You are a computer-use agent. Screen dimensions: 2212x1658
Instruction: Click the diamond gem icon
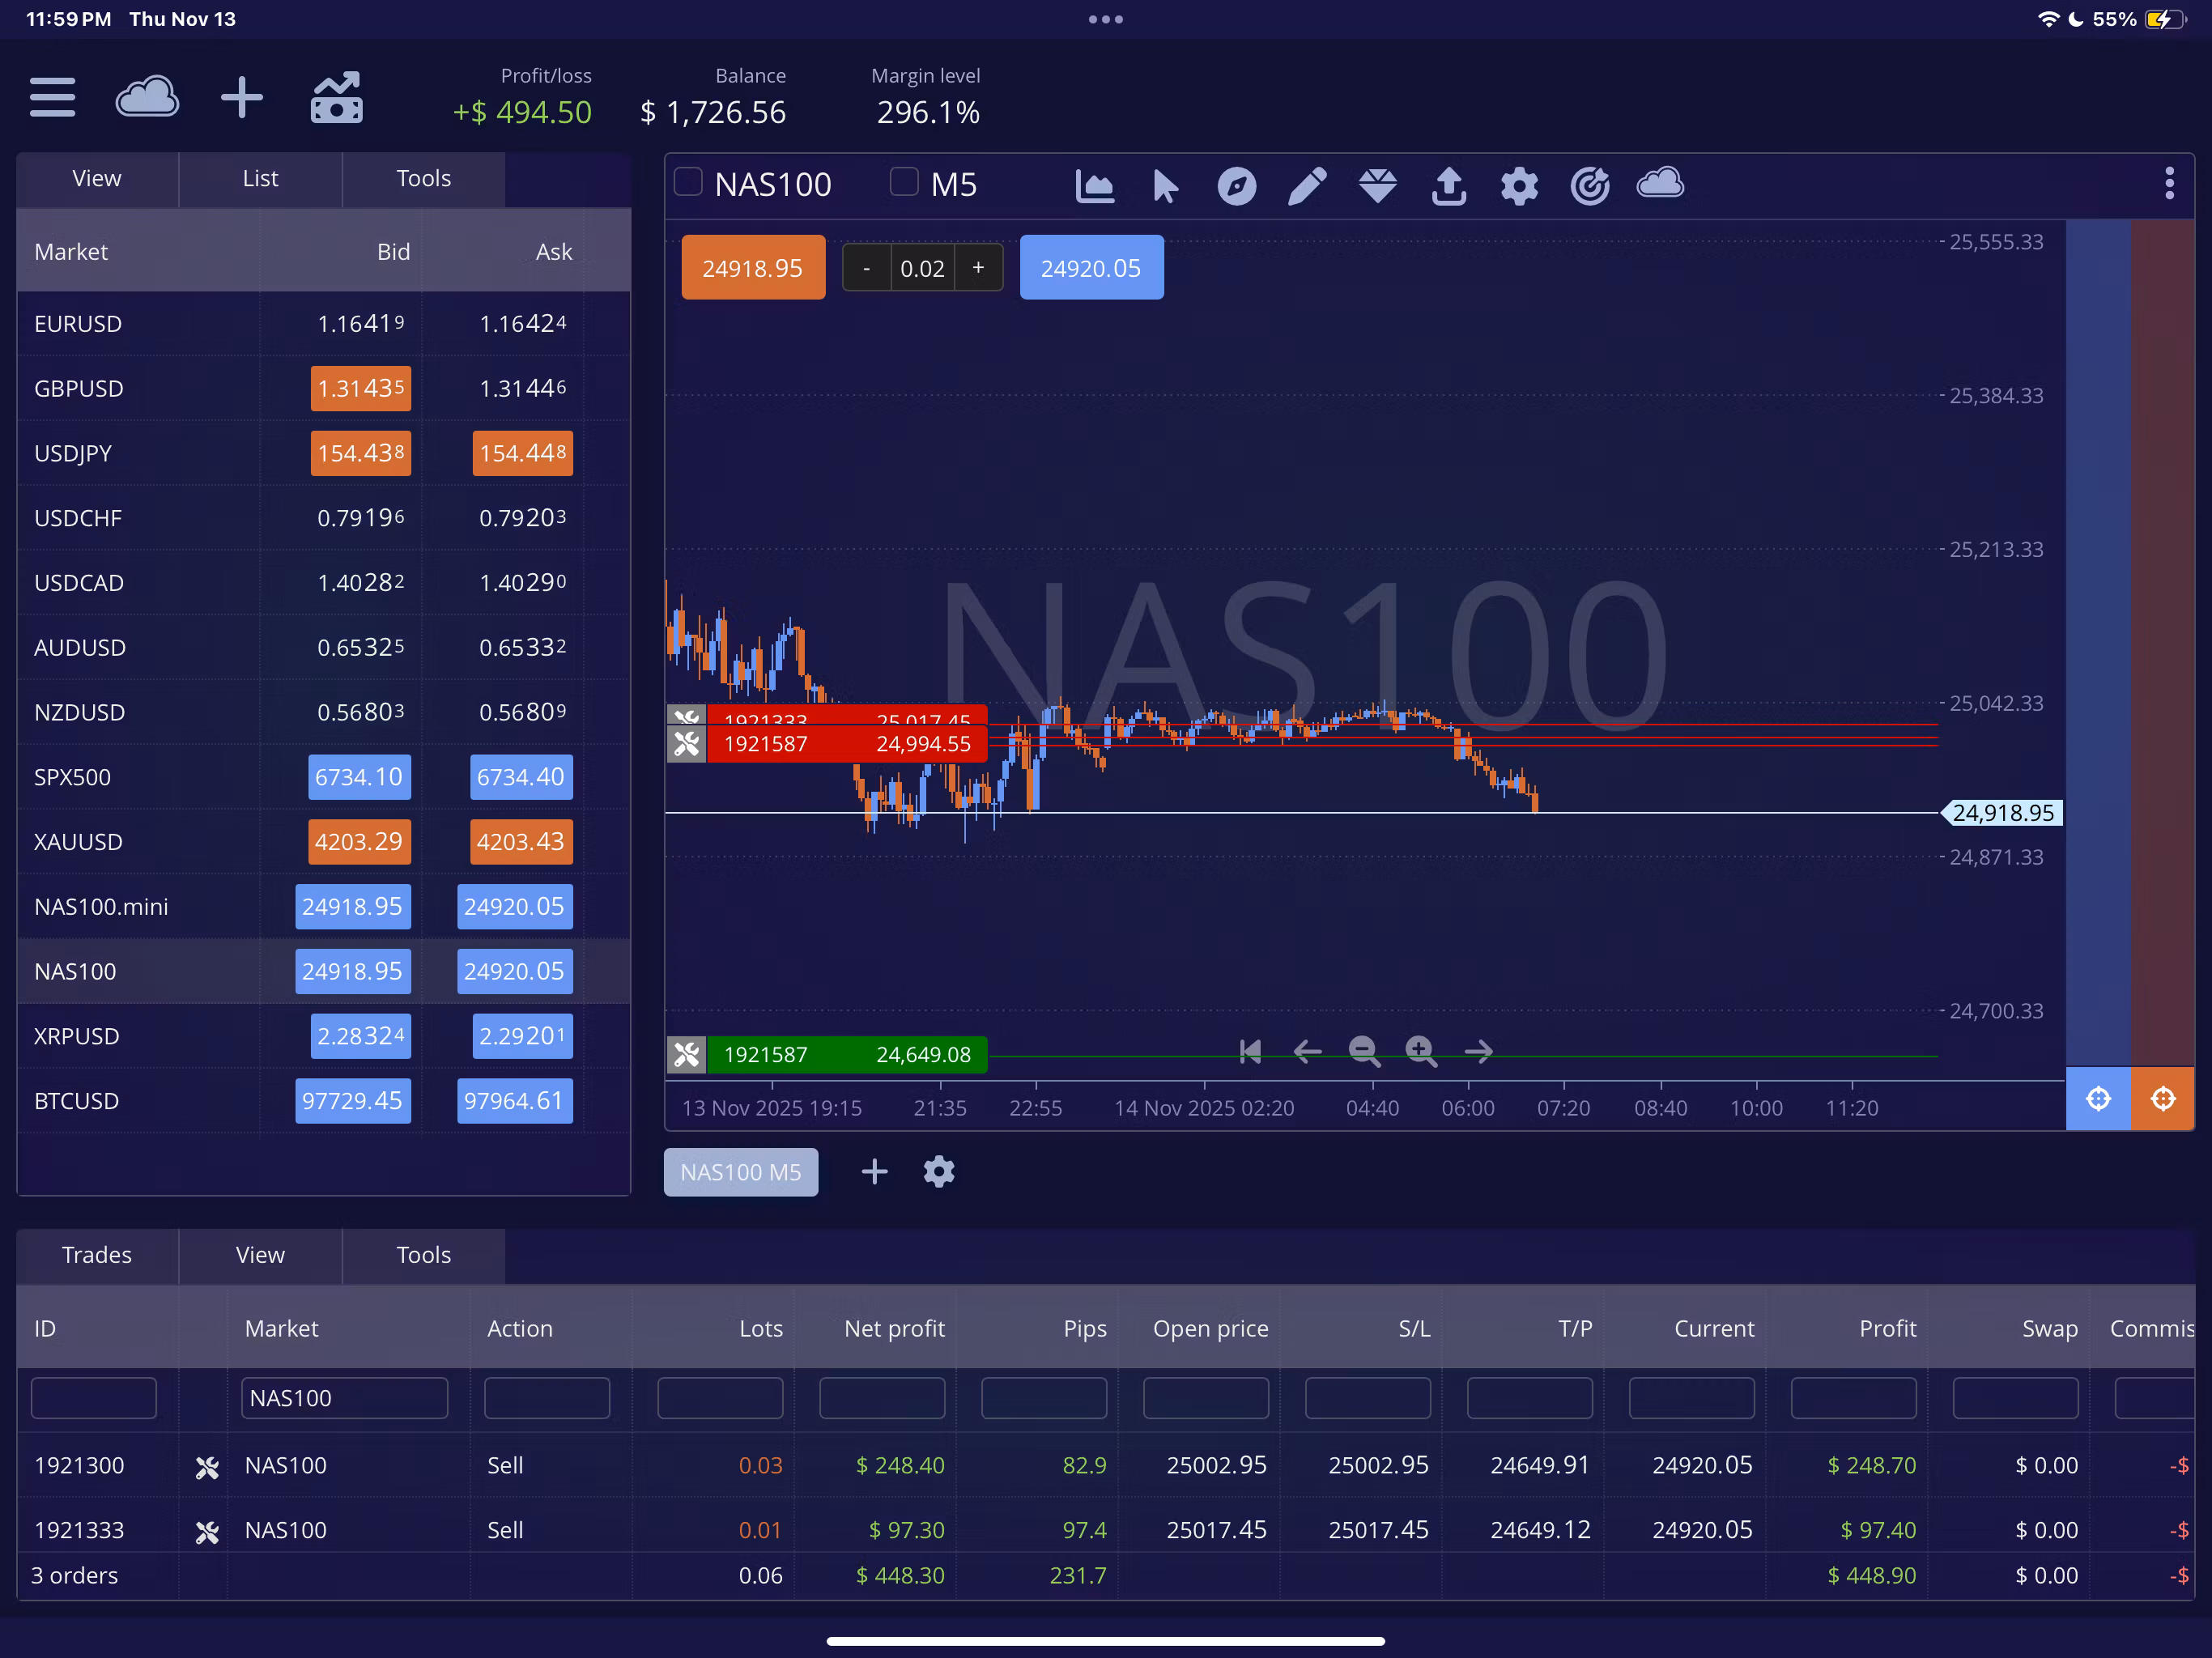1378,185
